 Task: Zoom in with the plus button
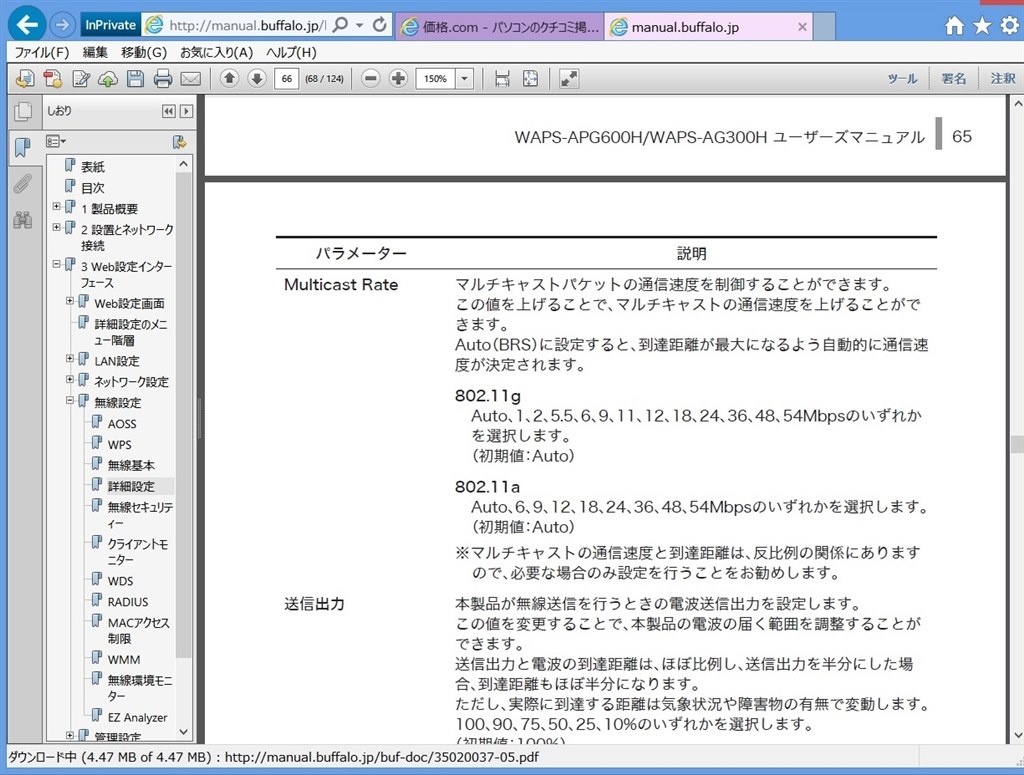(x=398, y=79)
